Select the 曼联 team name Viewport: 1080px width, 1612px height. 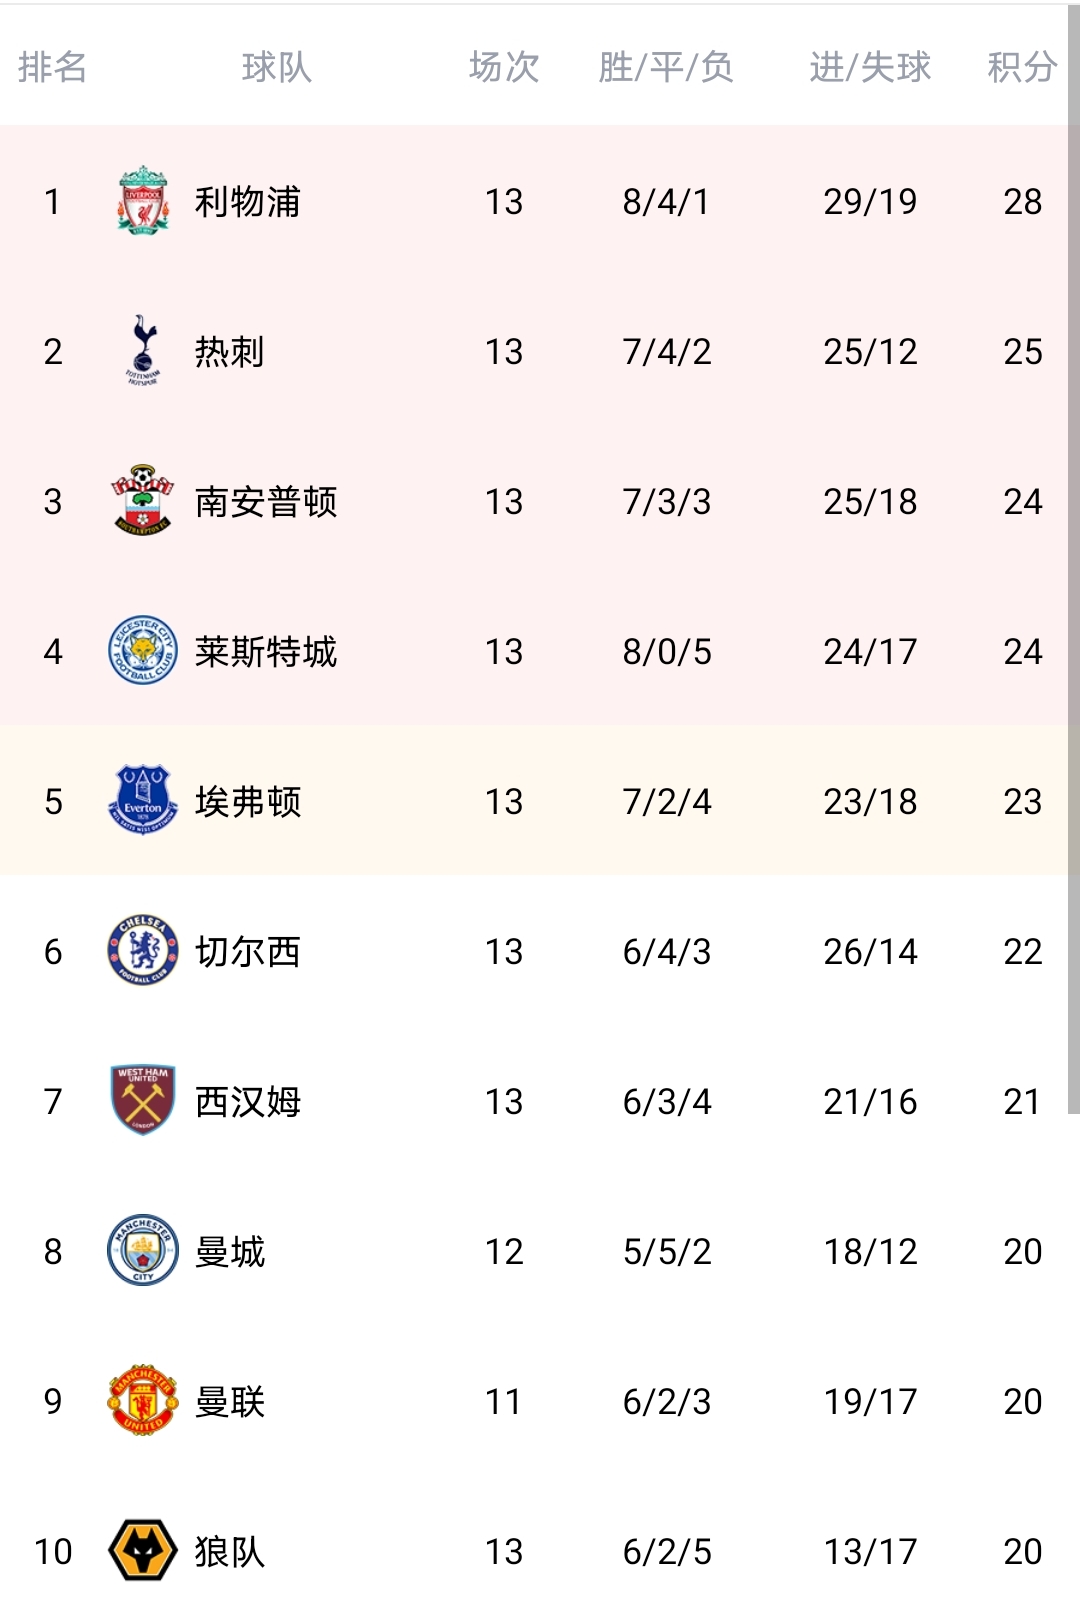pyautogui.click(x=230, y=1402)
